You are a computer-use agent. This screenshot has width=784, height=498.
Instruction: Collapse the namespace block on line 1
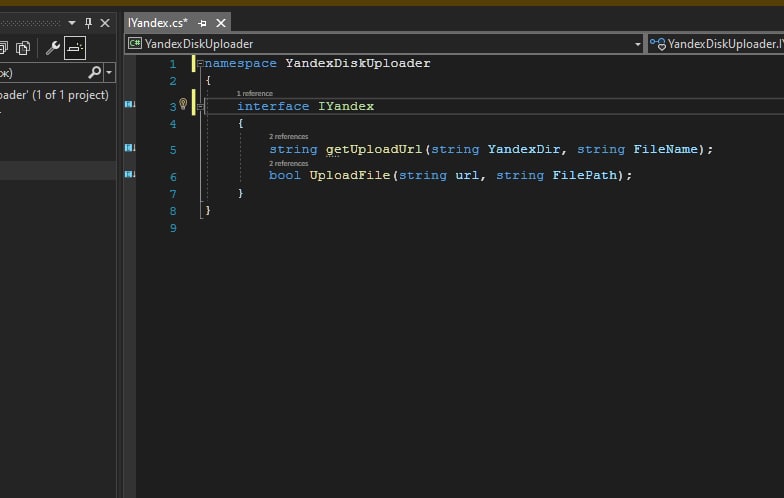tap(200, 64)
